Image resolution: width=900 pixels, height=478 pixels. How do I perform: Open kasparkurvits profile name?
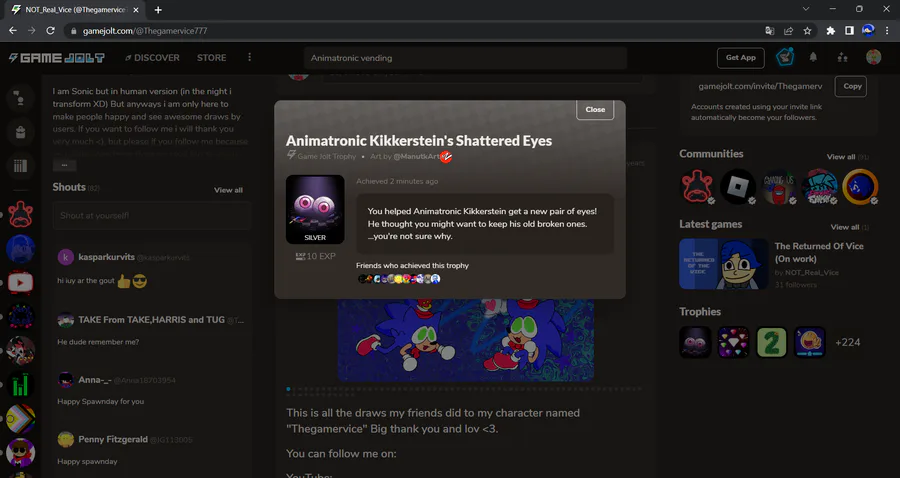click(106, 257)
